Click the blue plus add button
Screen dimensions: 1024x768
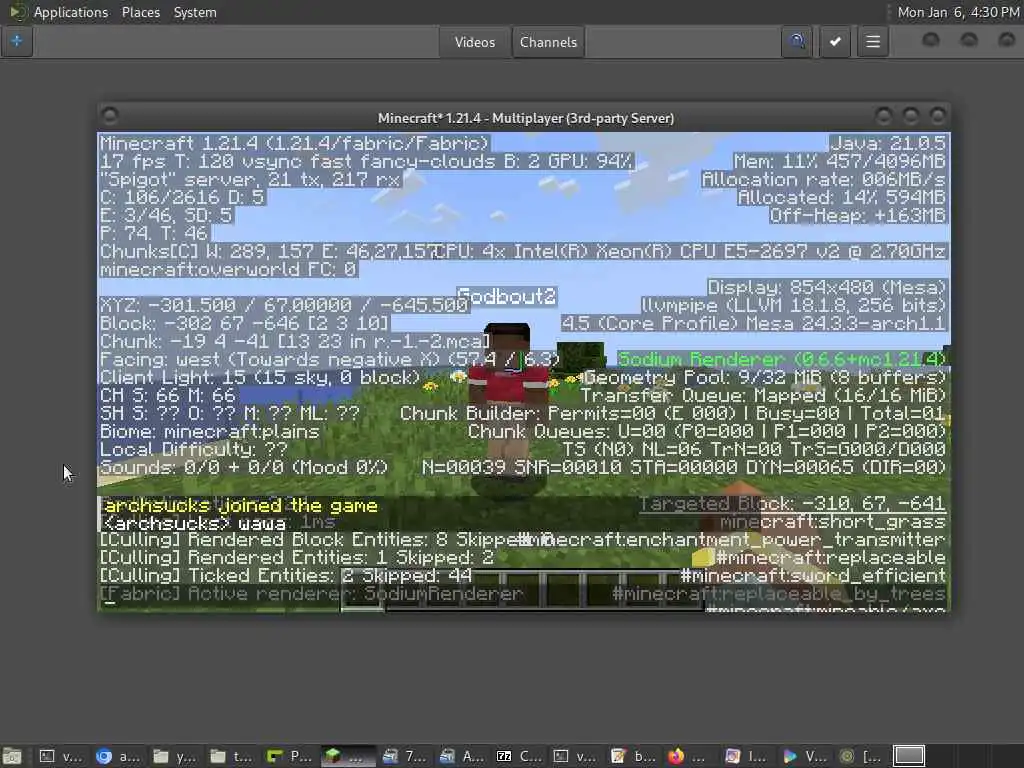pos(17,41)
